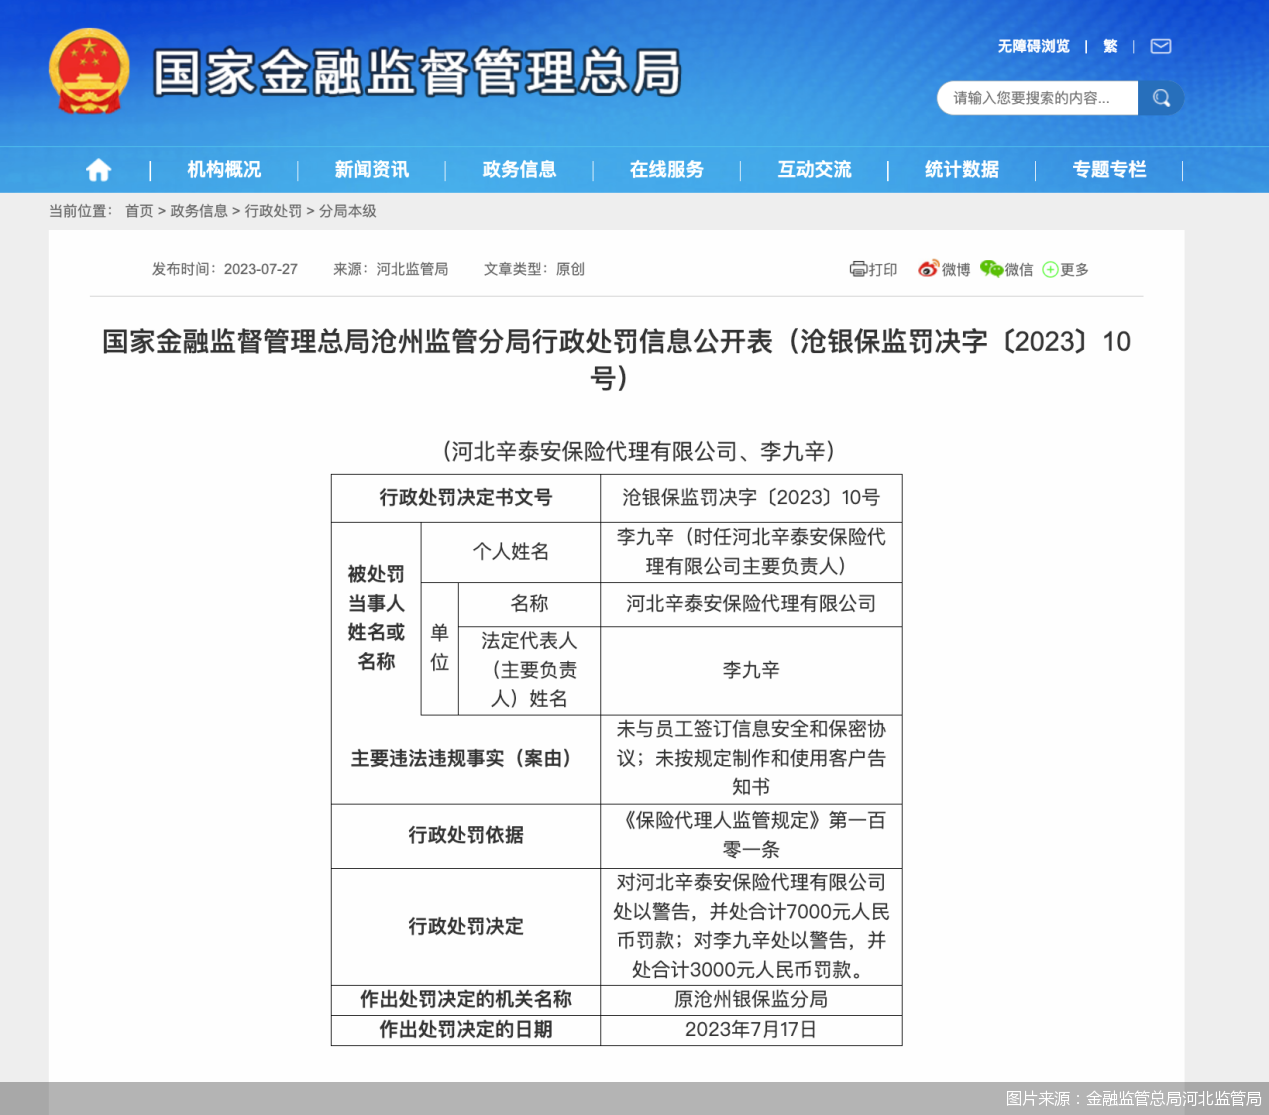This screenshot has height=1115, width=1269.
Task: Click the magnifier icon to search
Action: click(x=1161, y=97)
